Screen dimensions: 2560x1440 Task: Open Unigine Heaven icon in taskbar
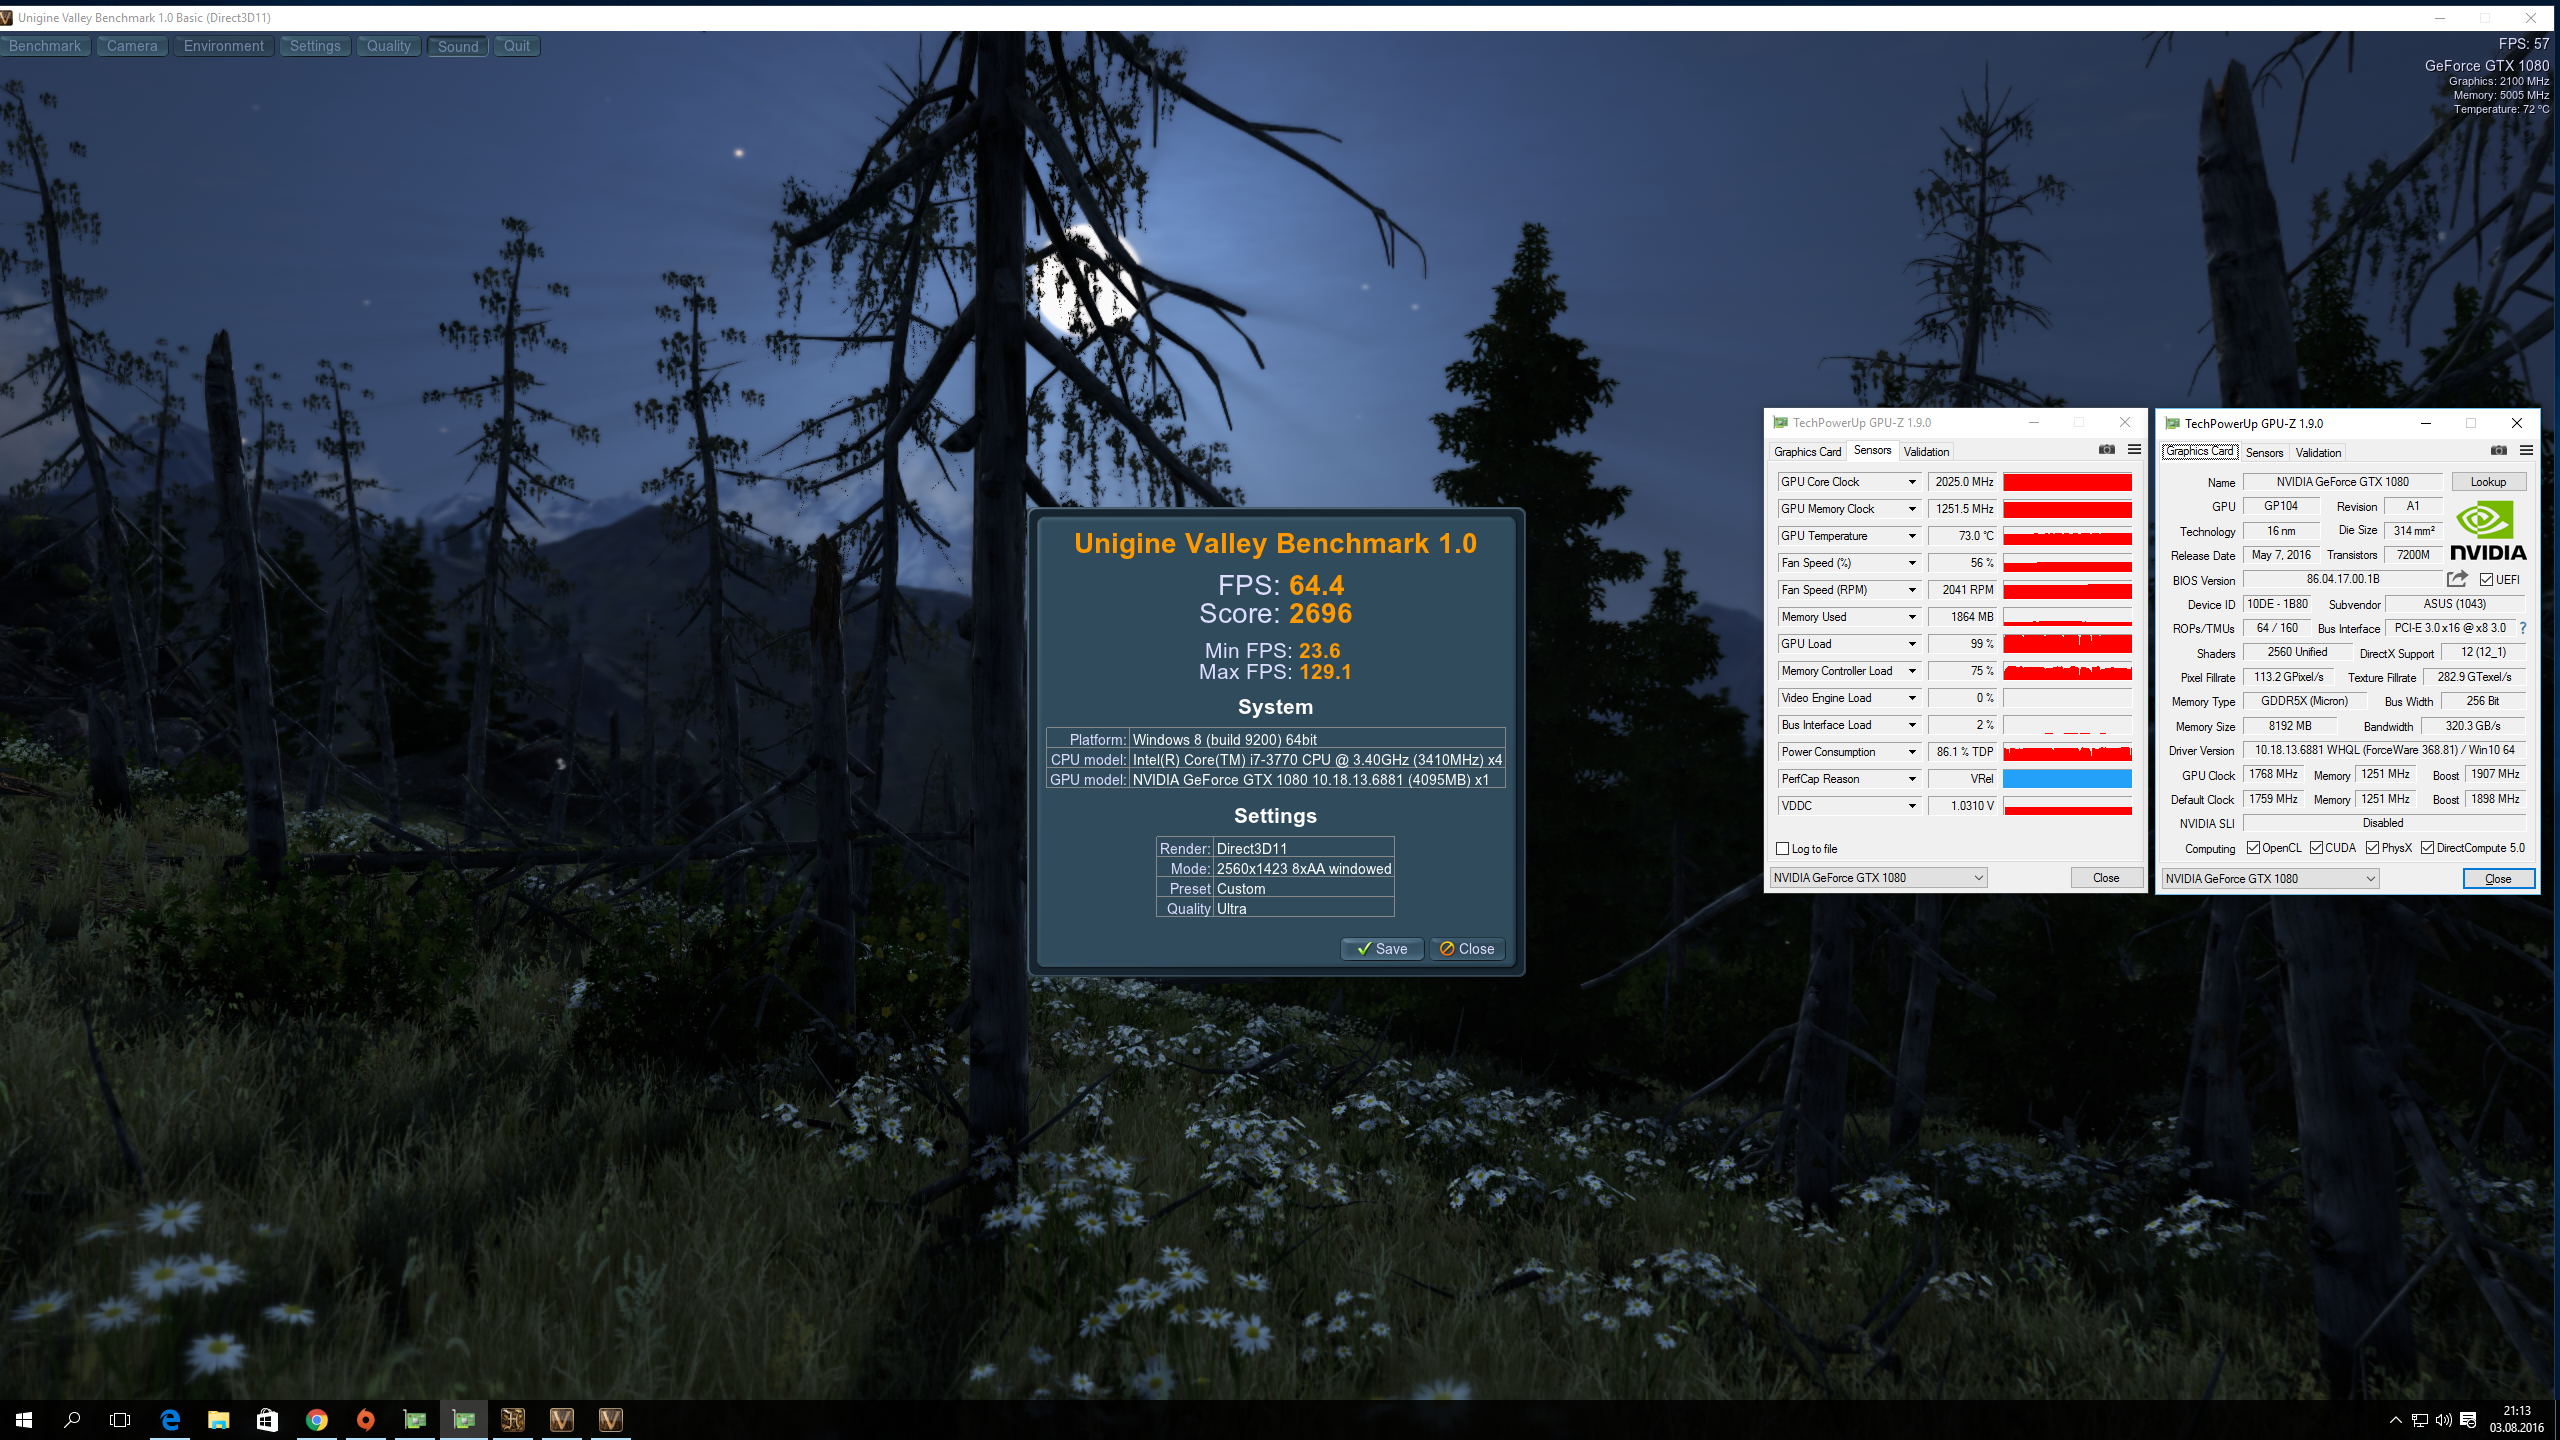(x=513, y=1420)
